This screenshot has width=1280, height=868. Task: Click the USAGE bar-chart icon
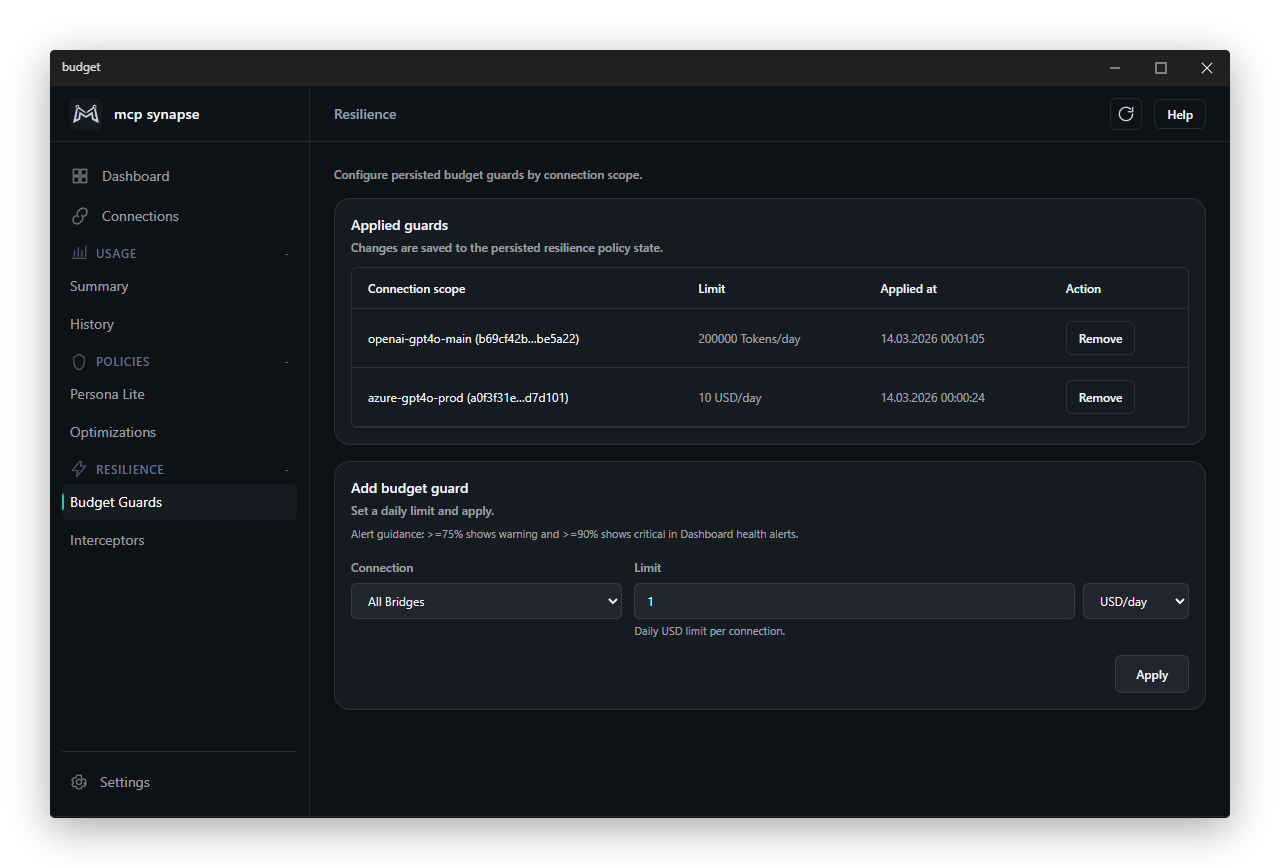click(x=78, y=252)
